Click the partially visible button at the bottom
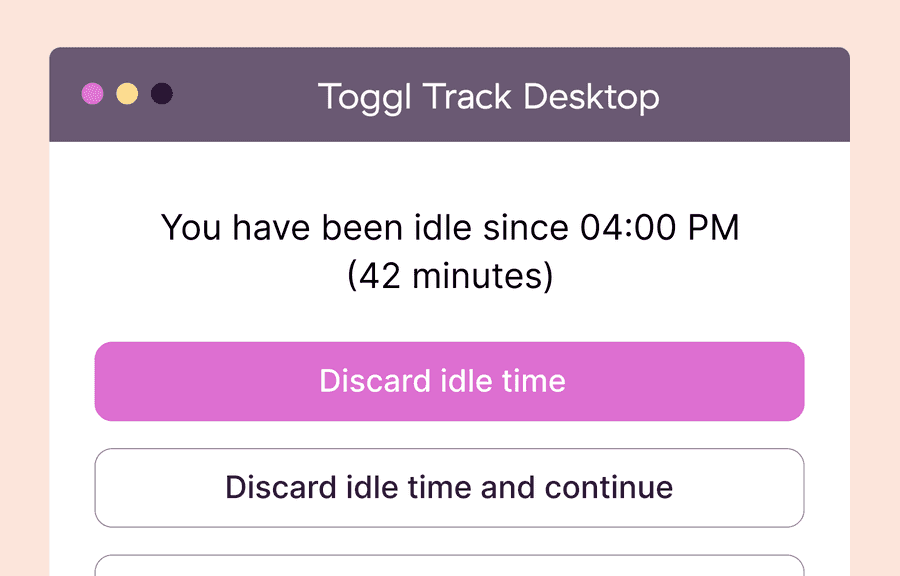 pos(449,566)
